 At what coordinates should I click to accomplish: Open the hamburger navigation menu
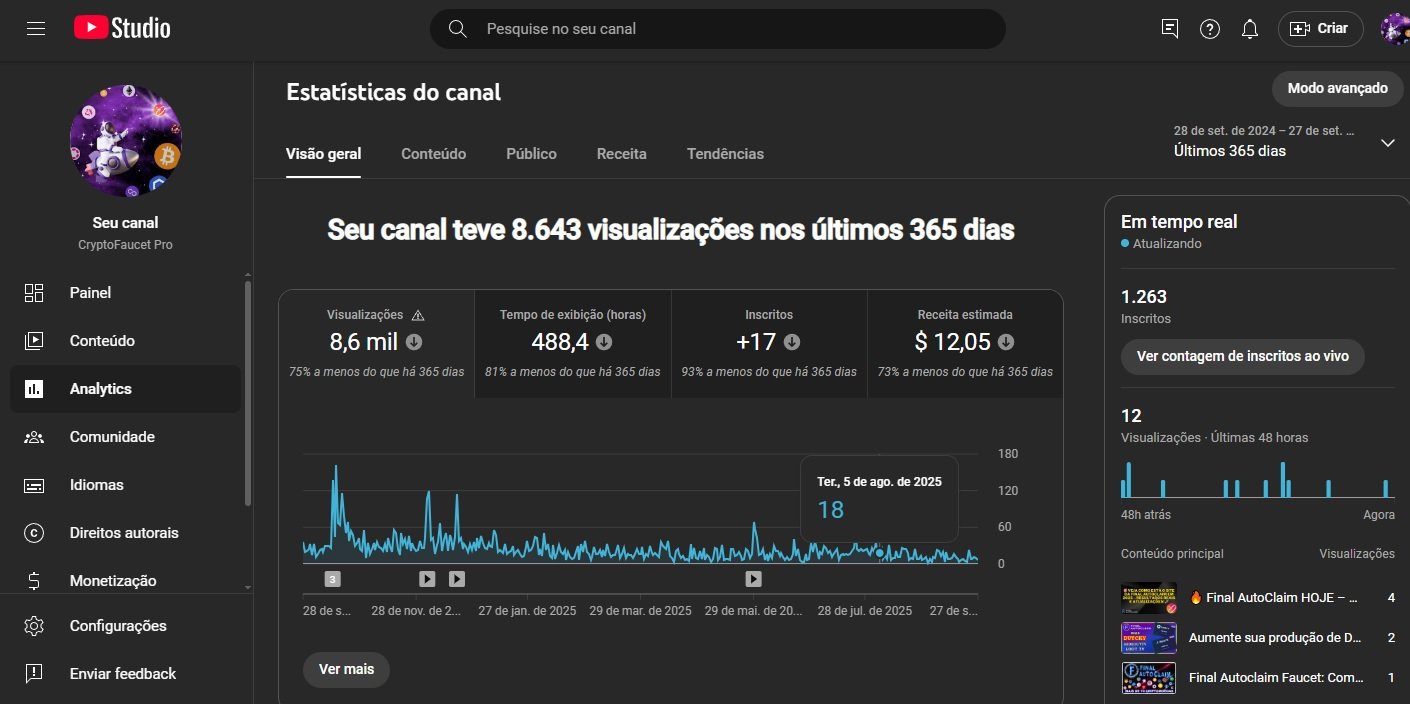36,29
